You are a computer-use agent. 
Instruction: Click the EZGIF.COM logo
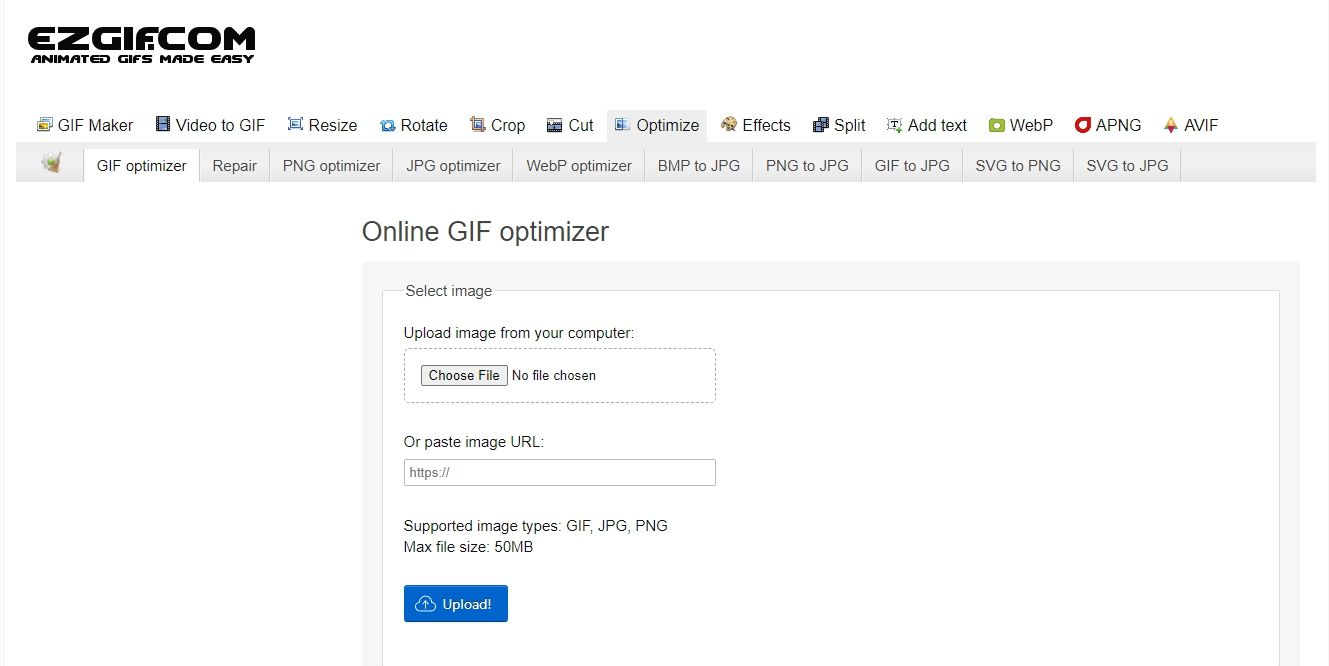point(141,45)
